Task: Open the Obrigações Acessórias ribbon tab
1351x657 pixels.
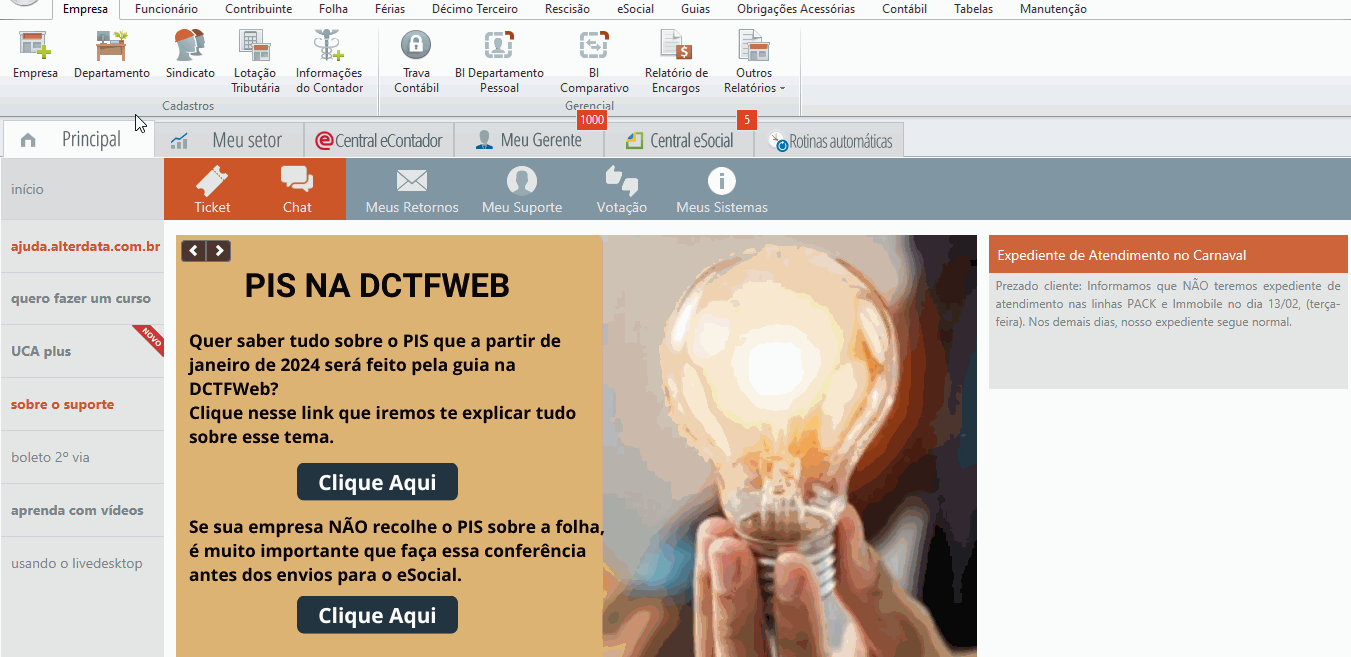Action: [796, 9]
